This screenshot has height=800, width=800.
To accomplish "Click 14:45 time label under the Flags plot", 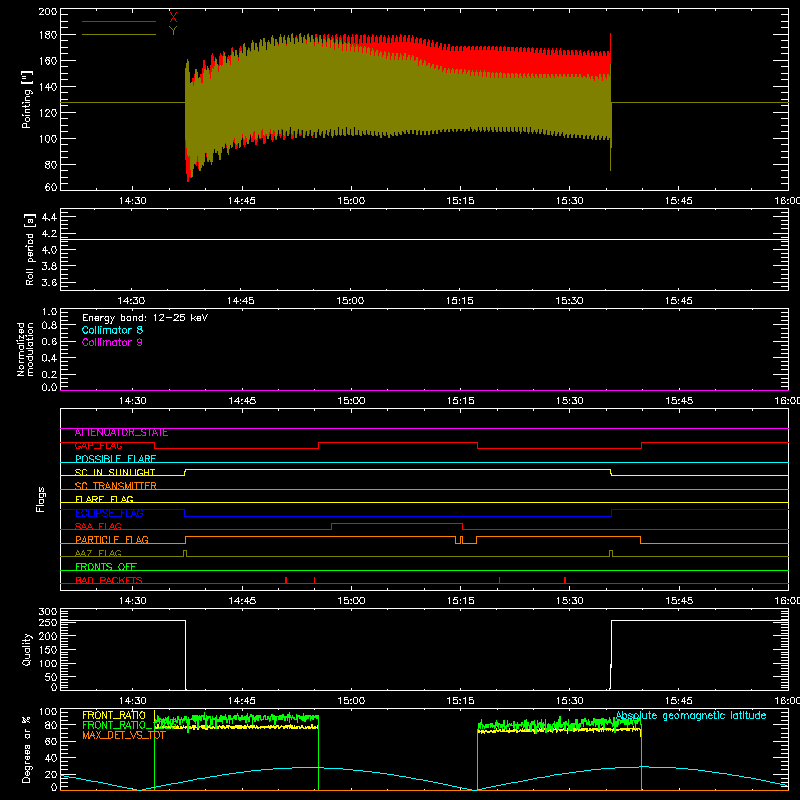I will (242, 601).
